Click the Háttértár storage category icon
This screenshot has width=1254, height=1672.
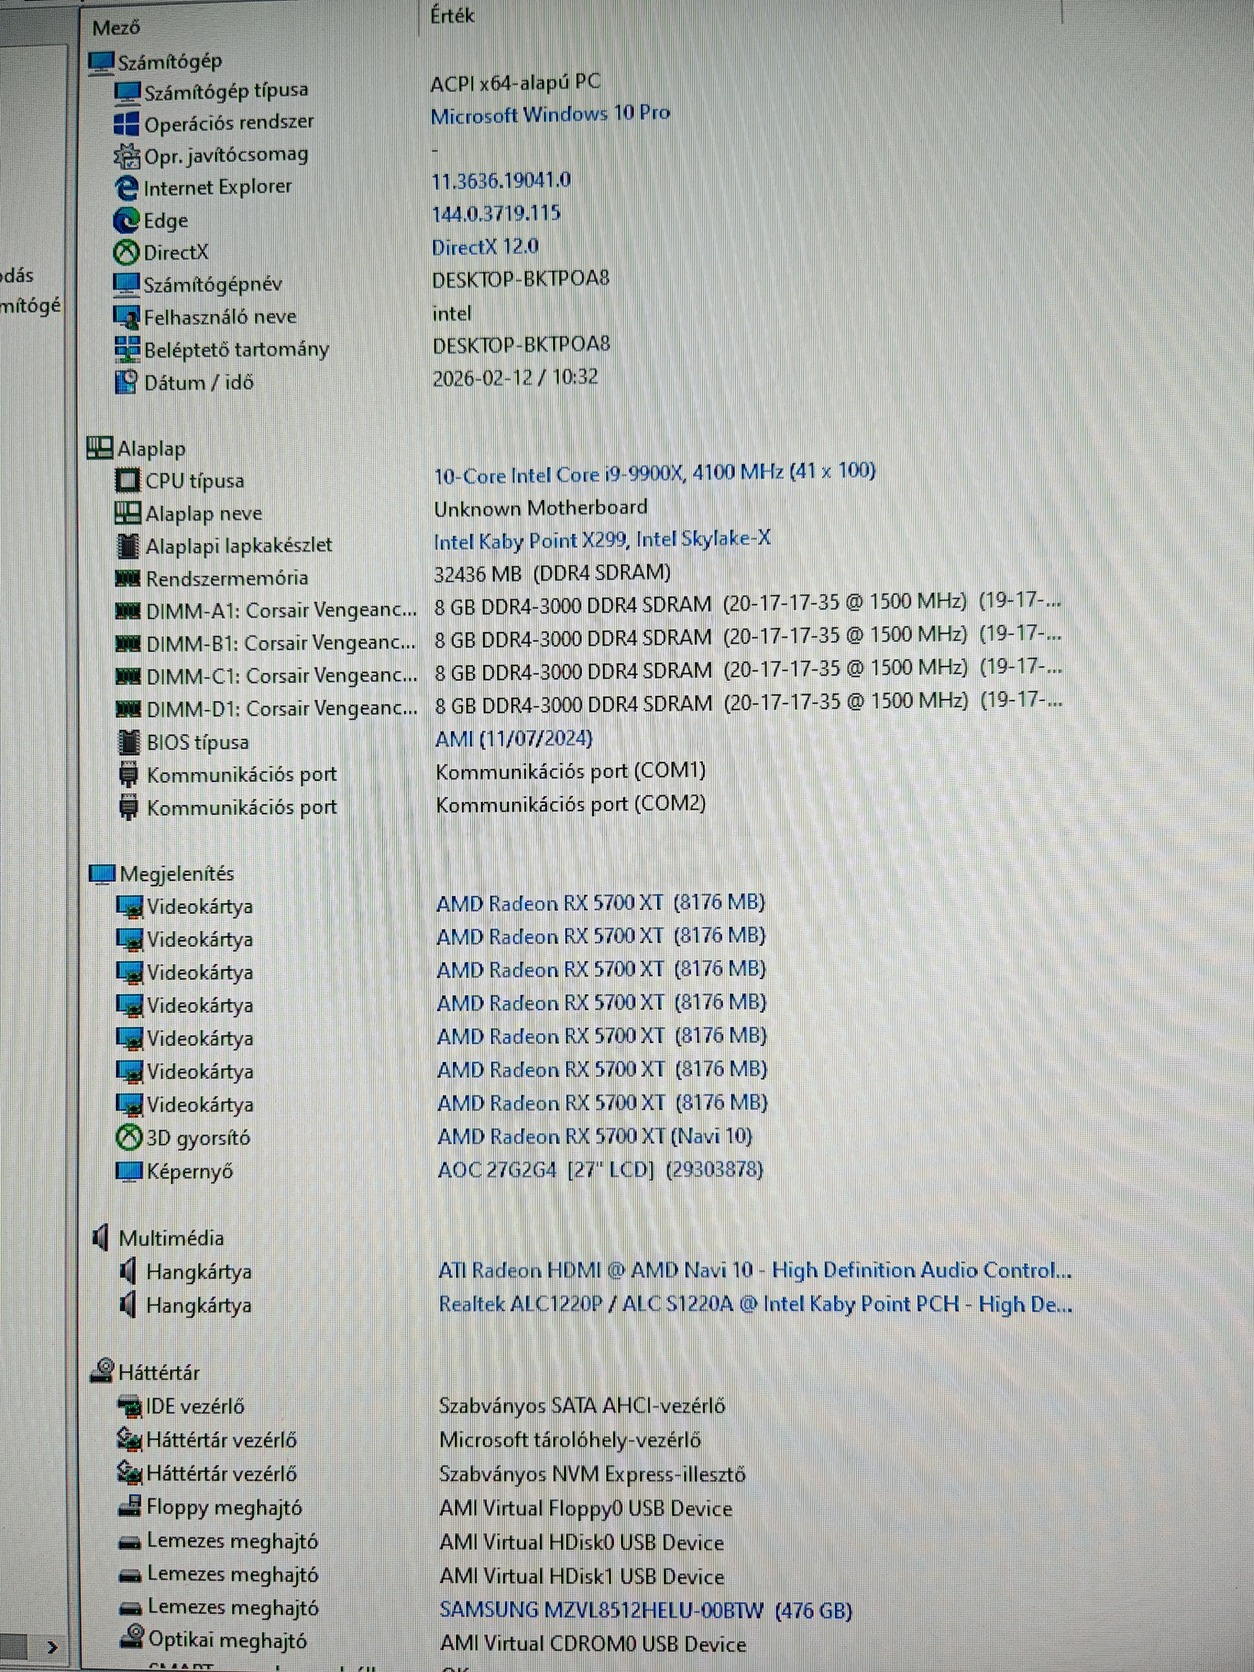point(102,1371)
